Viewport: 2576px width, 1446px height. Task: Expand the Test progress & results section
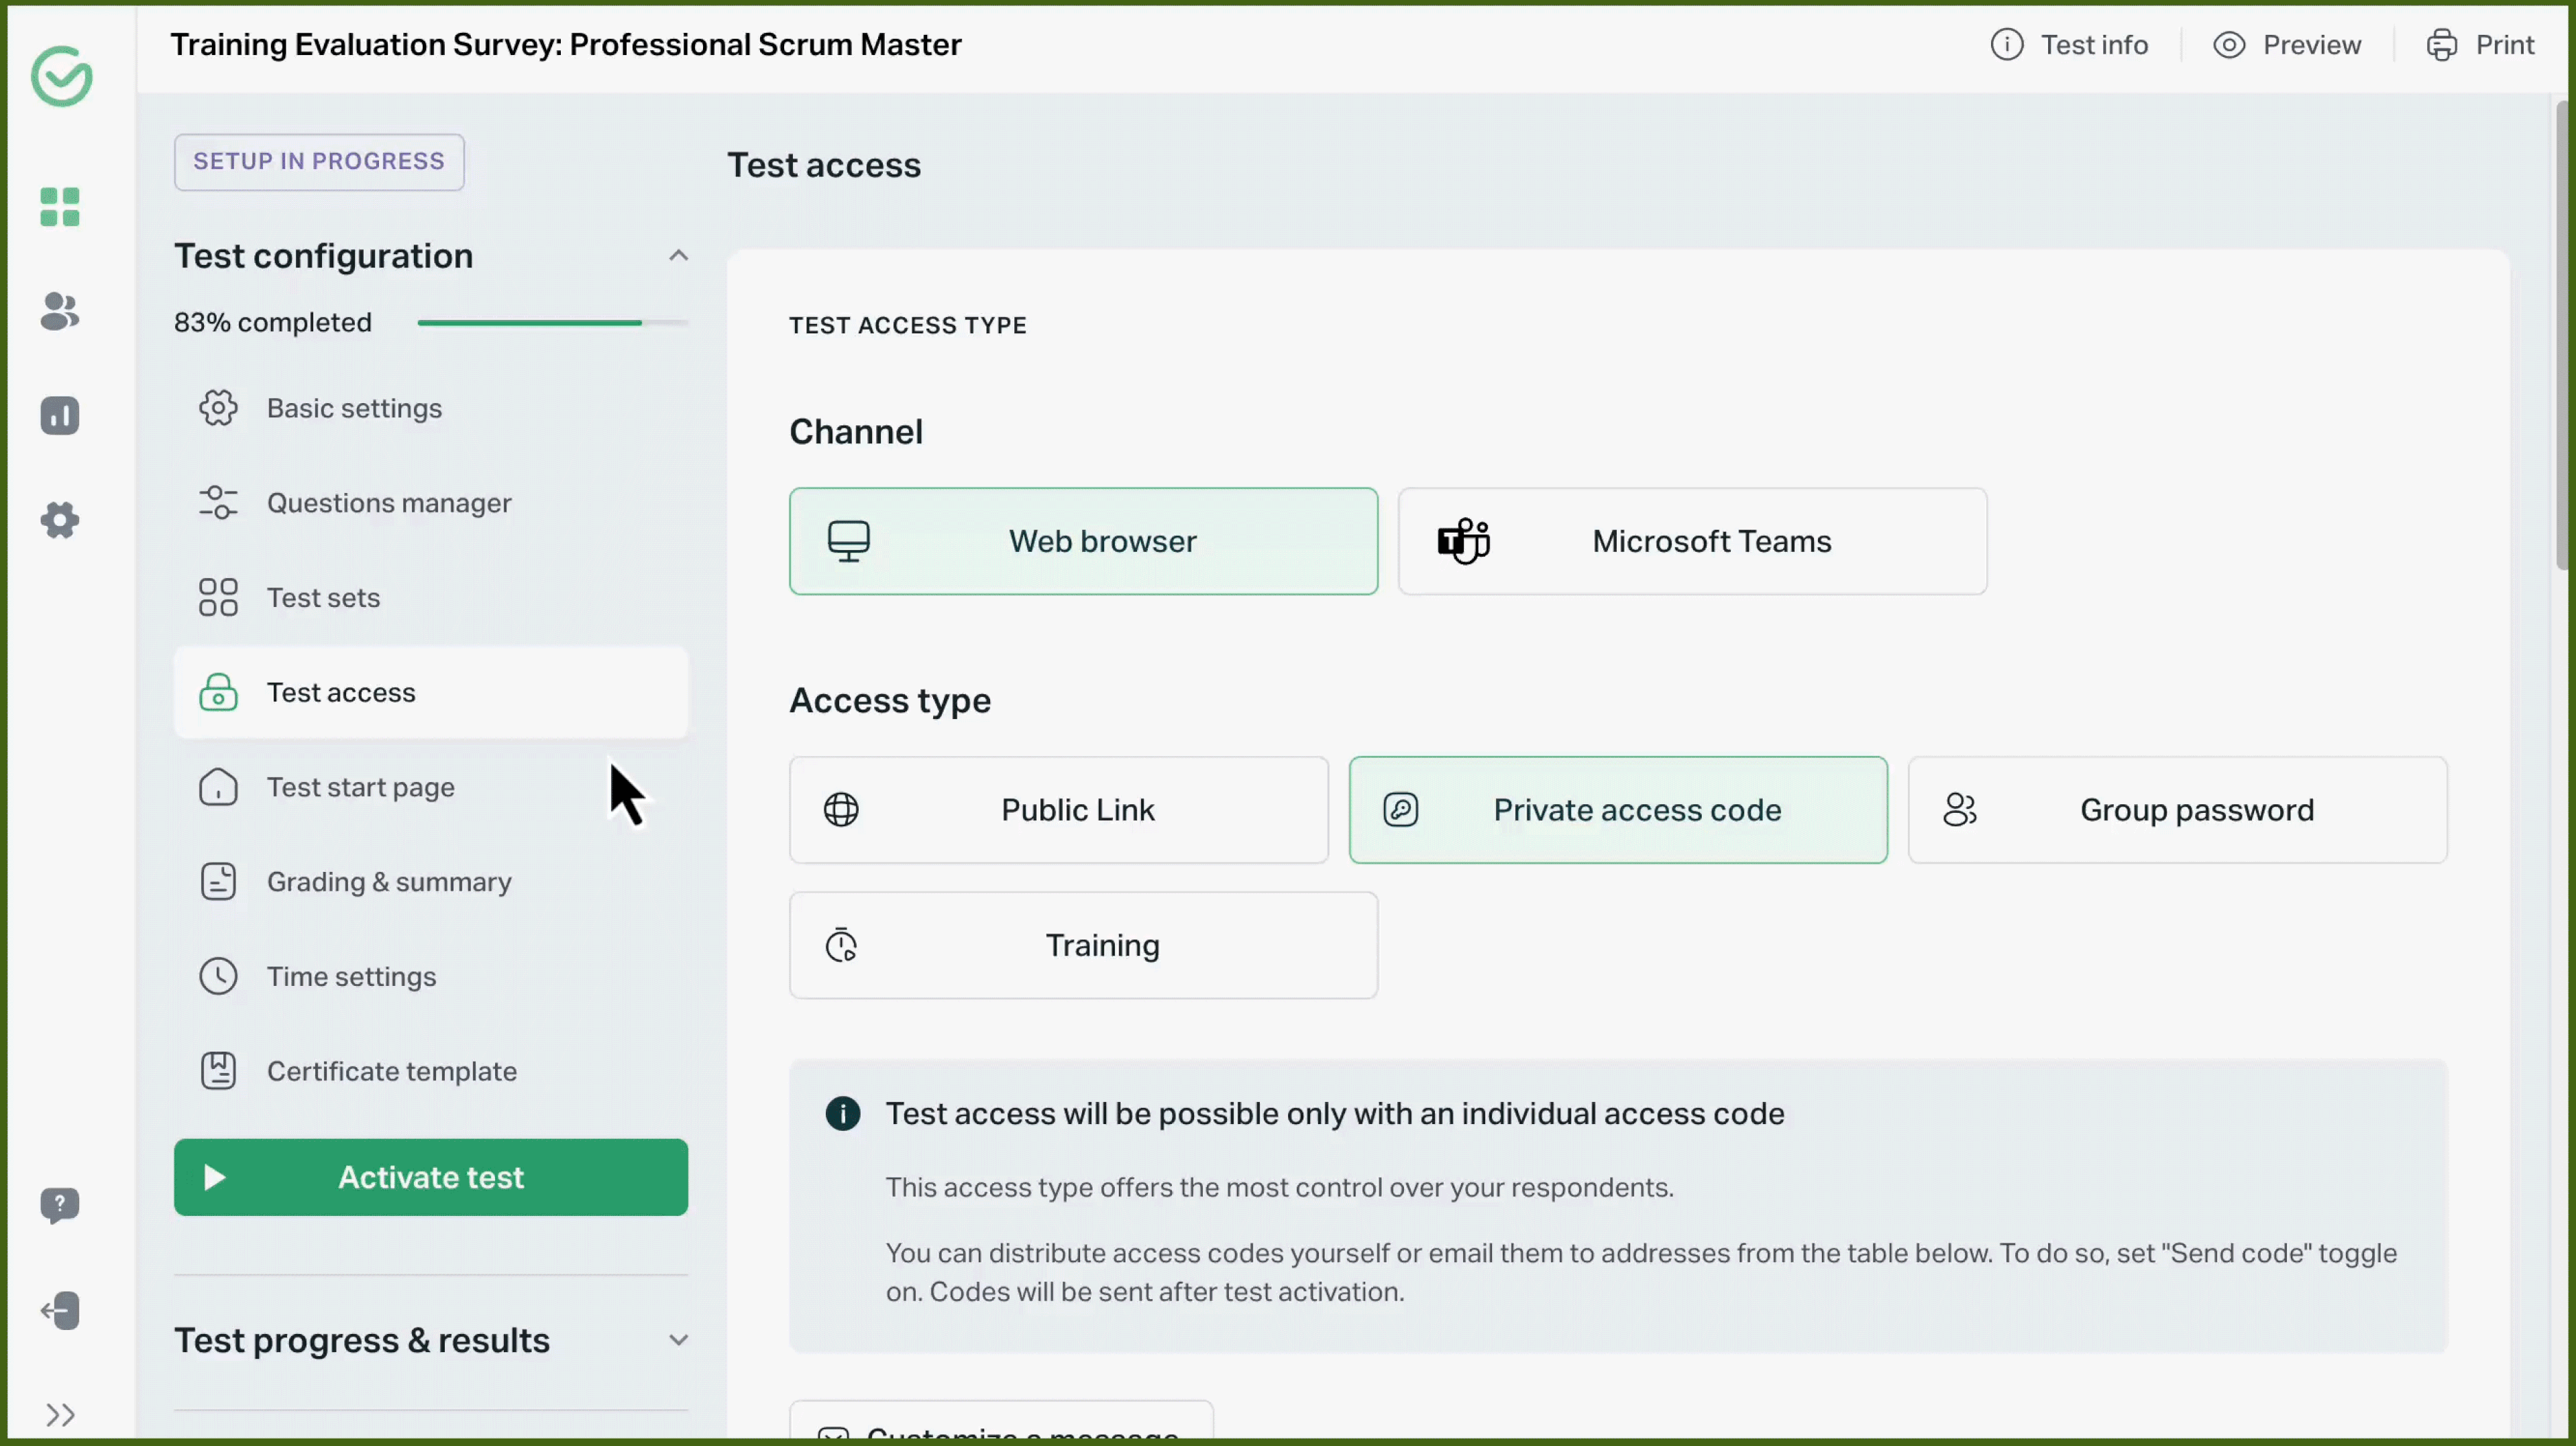(x=679, y=1340)
